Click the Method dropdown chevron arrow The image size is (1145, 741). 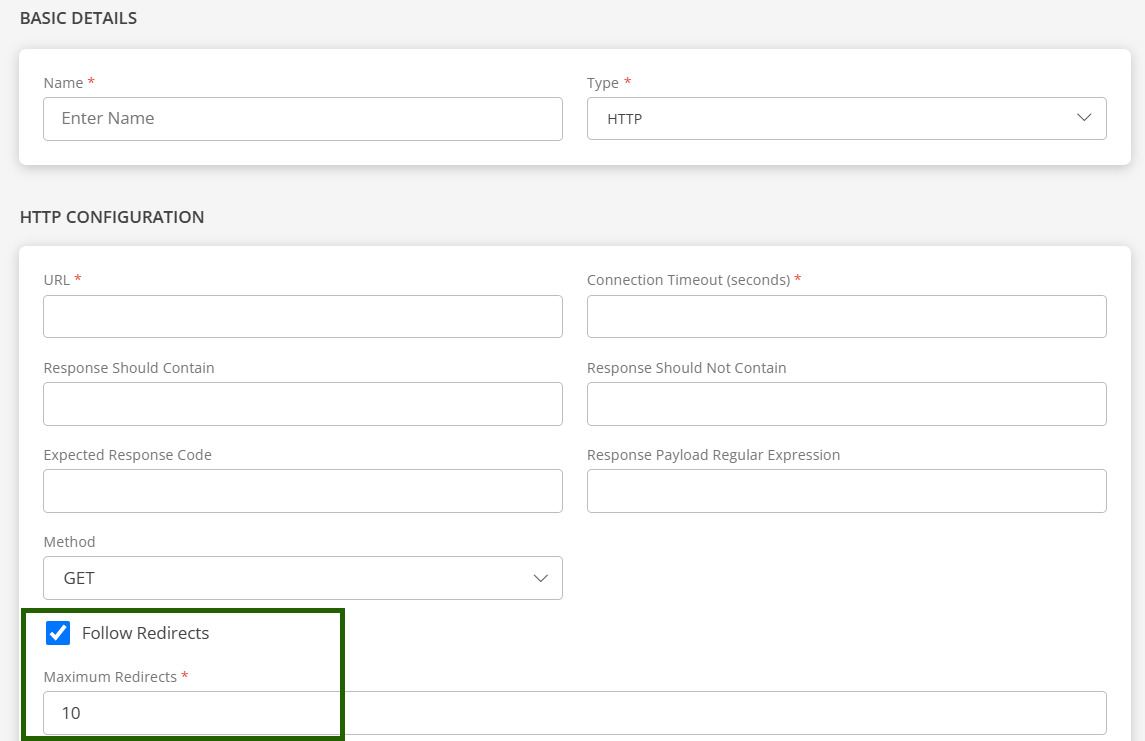click(541, 578)
